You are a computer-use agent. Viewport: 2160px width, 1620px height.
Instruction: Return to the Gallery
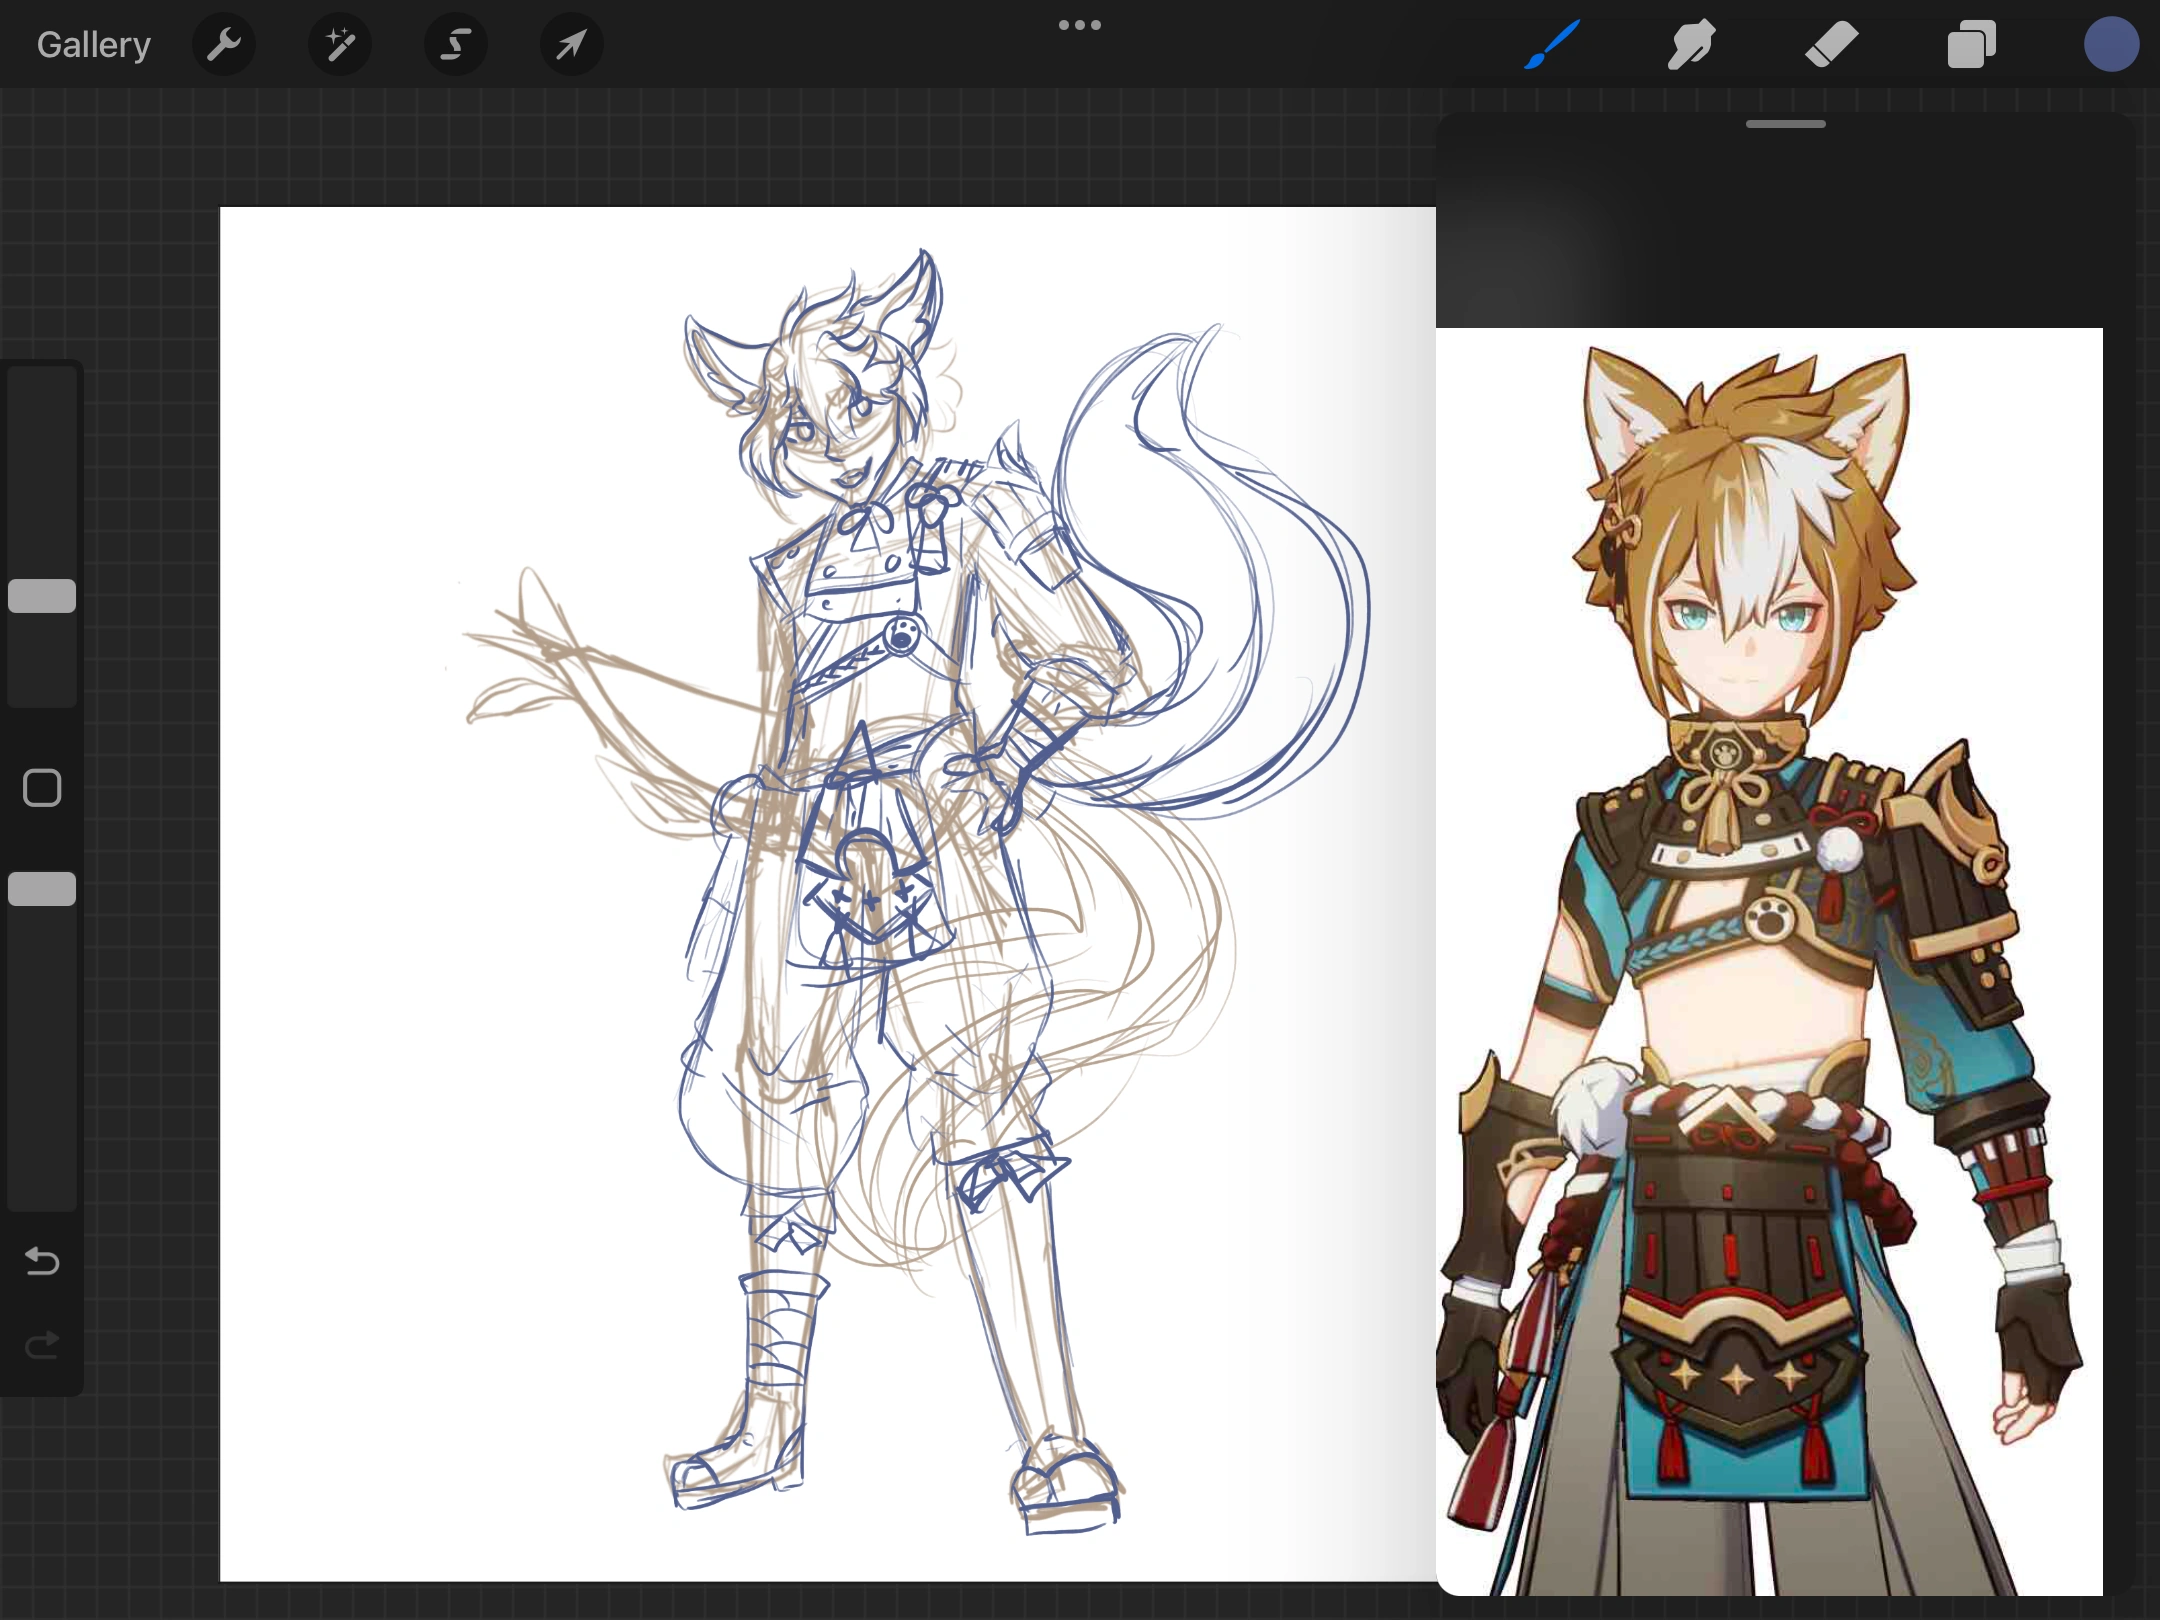(x=94, y=45)
